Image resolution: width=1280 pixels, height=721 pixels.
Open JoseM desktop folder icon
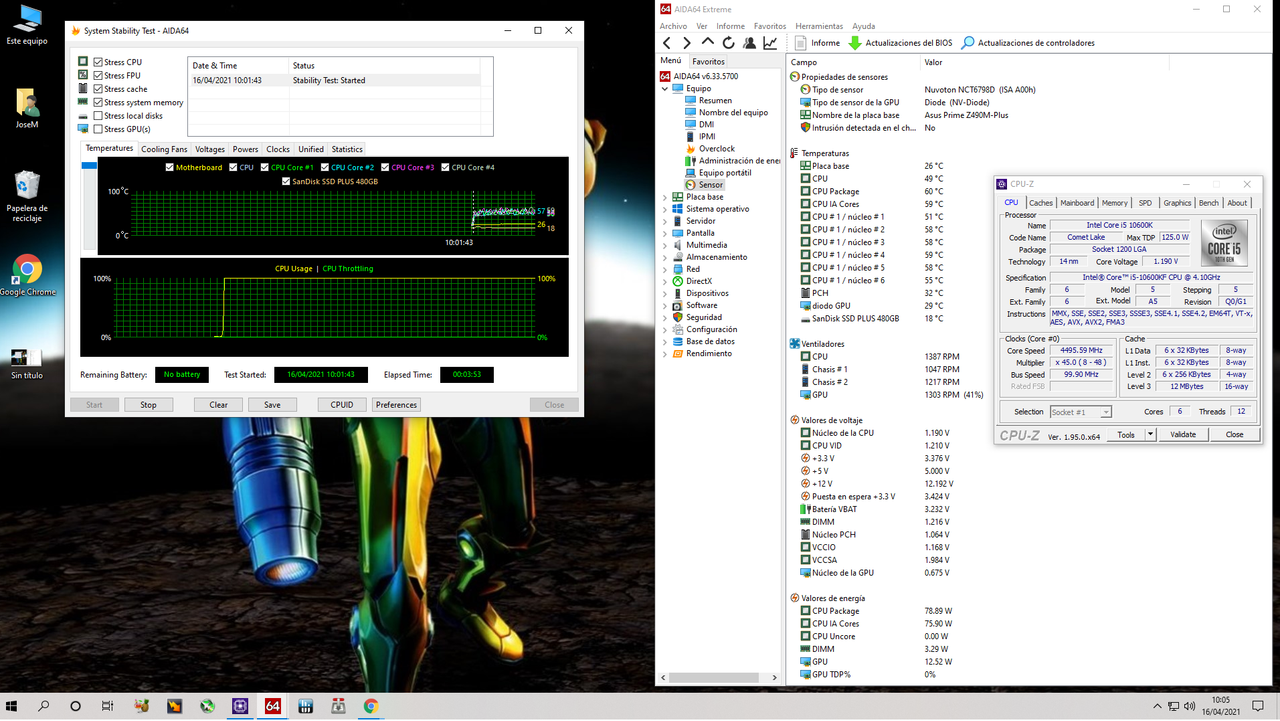[27, 110]
